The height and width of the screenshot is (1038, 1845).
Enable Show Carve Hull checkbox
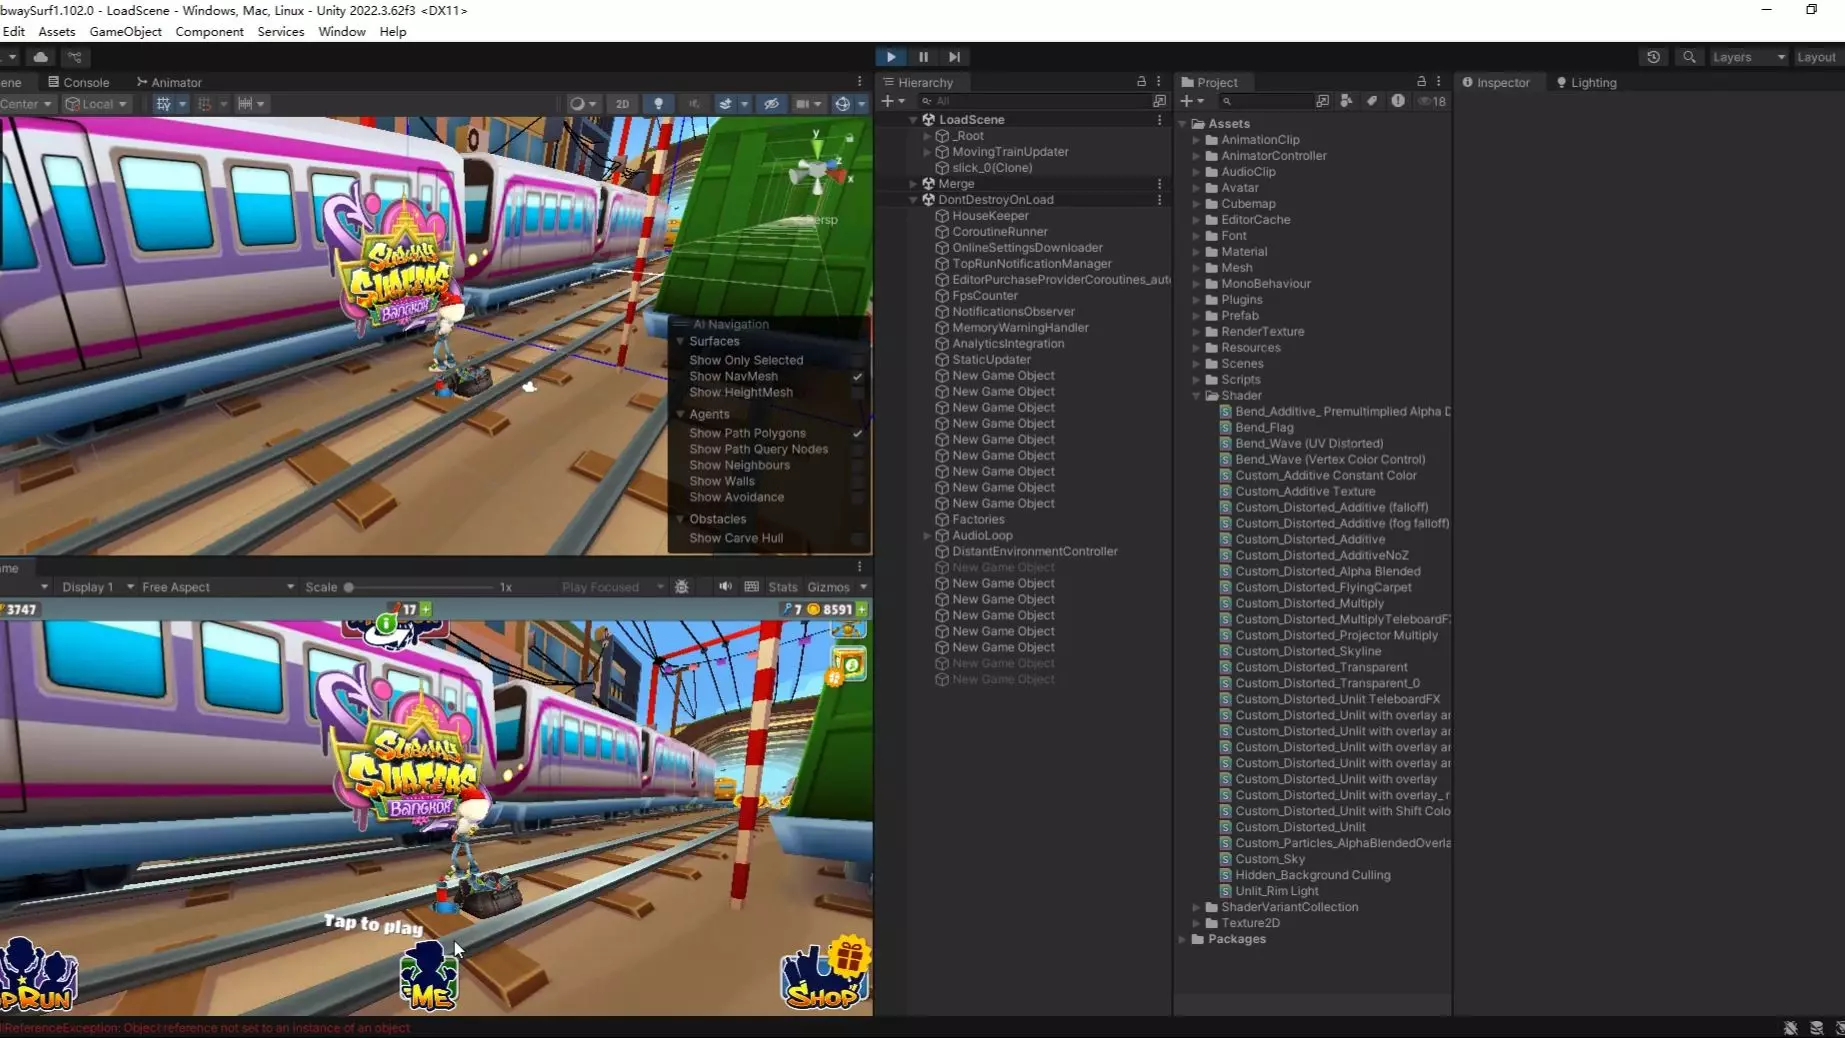click(857, 538)
